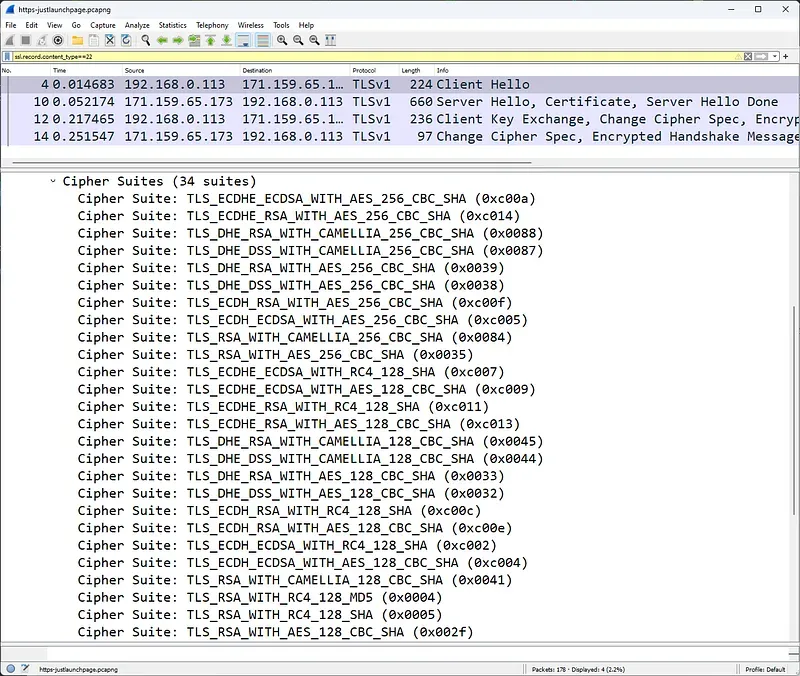The height and width of the screenshot is (676, 800).
Task: Clear the display filter field
Action: (x=748, y=56)
